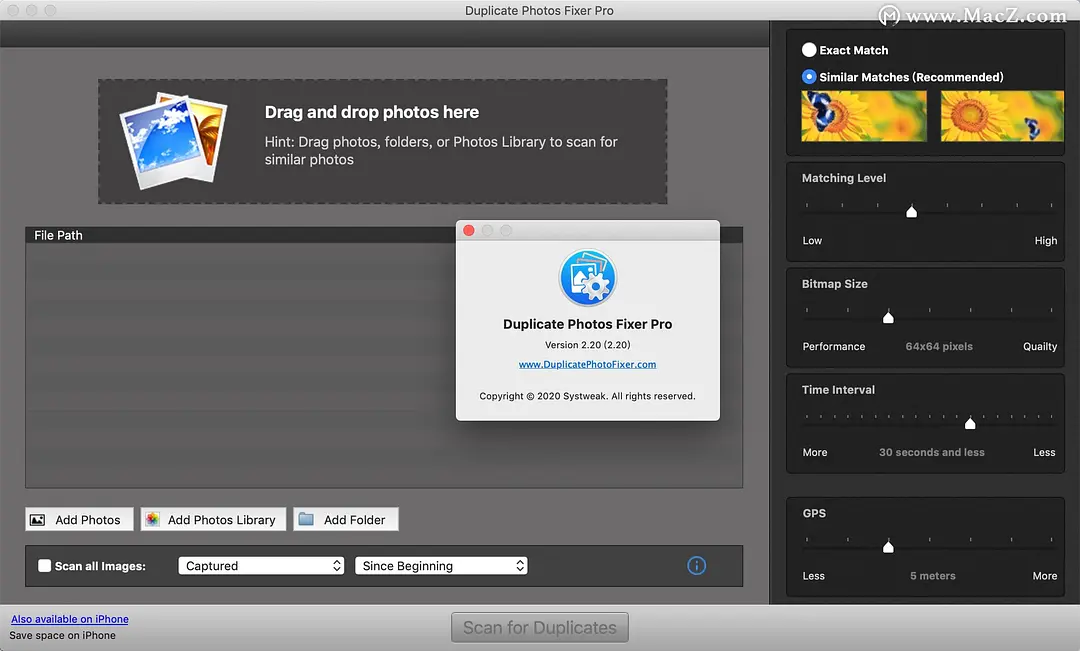
Task: Open the Also available on iPhone link
Action: point(70,619)
